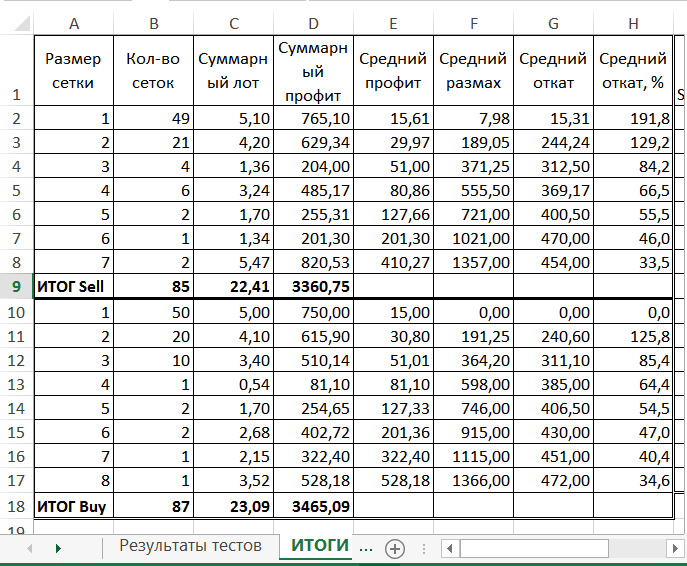Image resolution: width=687 pixels, height=566 pixels.
Task: Click cell with value 410,27
Action: point(393,262)
